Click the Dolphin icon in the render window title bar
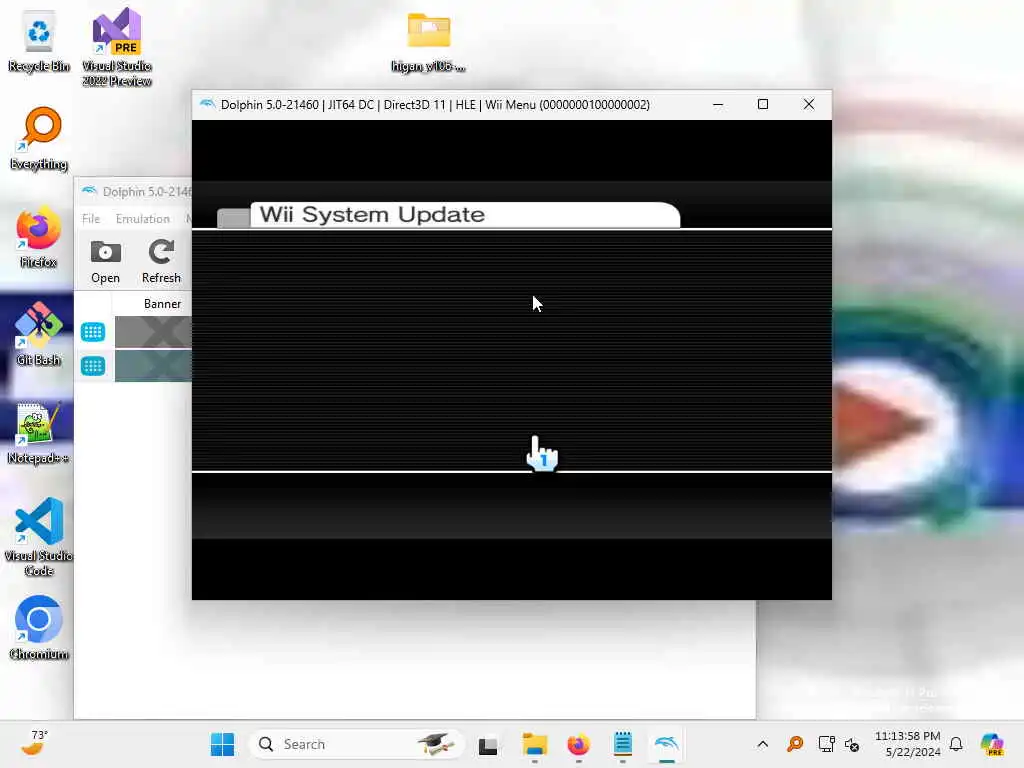1024x768 pixels. pos(207,104)
